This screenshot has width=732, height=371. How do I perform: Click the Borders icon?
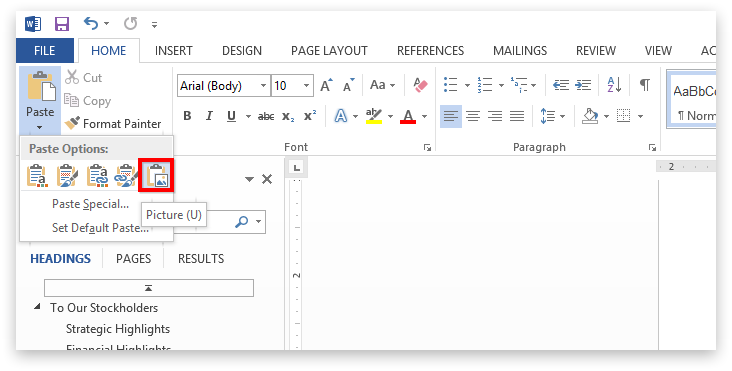624,116
